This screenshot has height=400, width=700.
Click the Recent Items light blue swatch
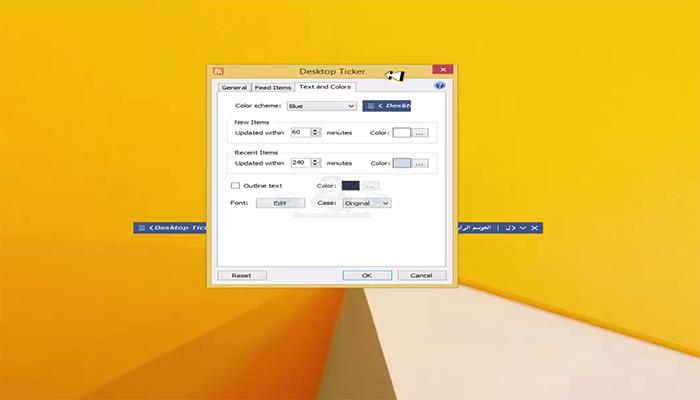click(x=401, y=163)
